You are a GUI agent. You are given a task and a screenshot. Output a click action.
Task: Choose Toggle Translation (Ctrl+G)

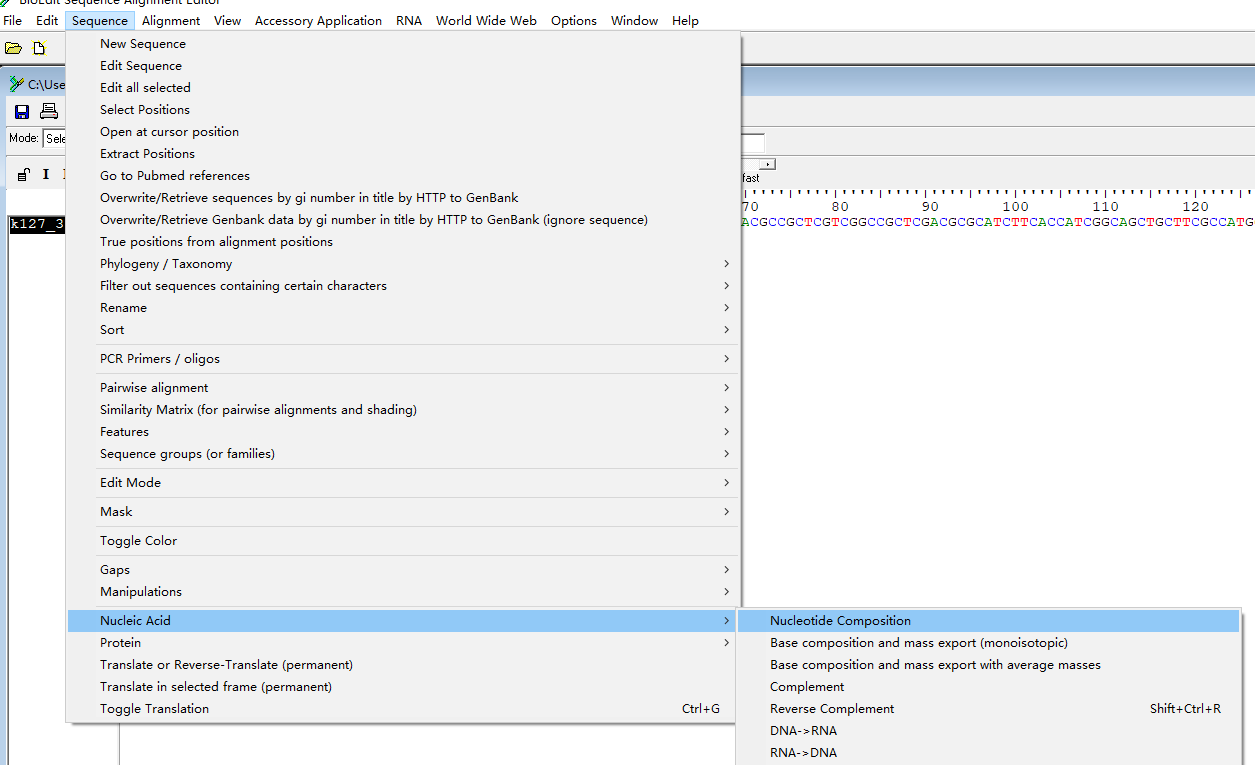click(403, 709)
